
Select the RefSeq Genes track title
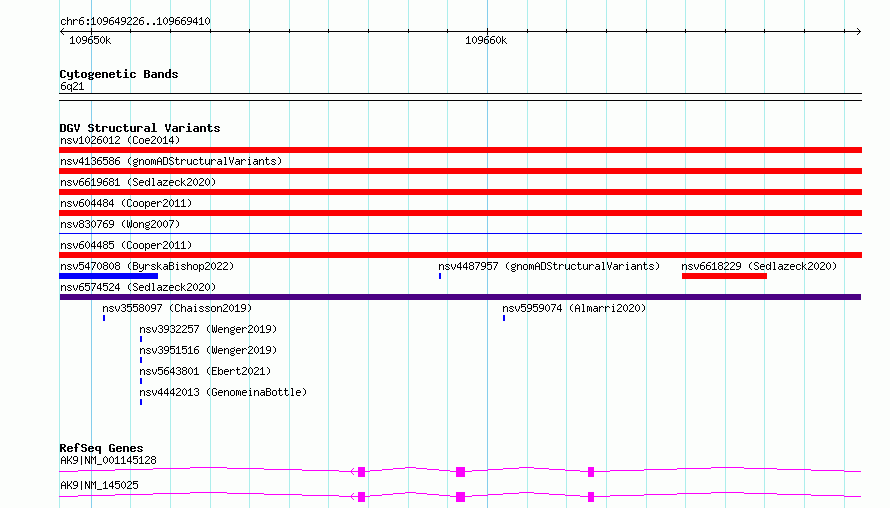point(101,448)
